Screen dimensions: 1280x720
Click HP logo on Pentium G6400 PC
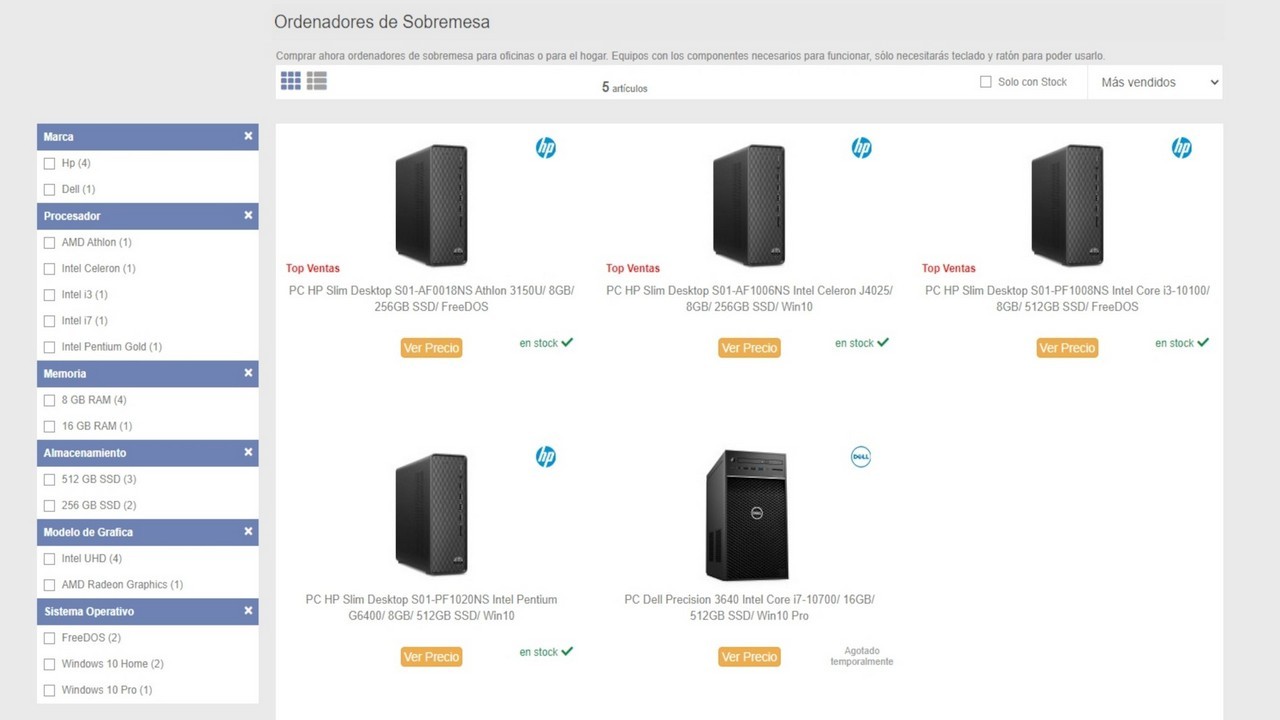point(545,457)
